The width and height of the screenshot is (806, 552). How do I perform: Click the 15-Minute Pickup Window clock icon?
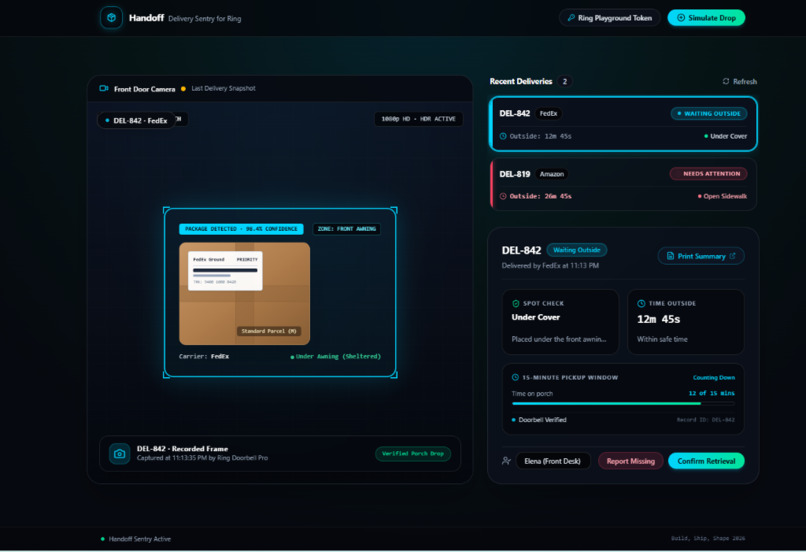point(515,377)
